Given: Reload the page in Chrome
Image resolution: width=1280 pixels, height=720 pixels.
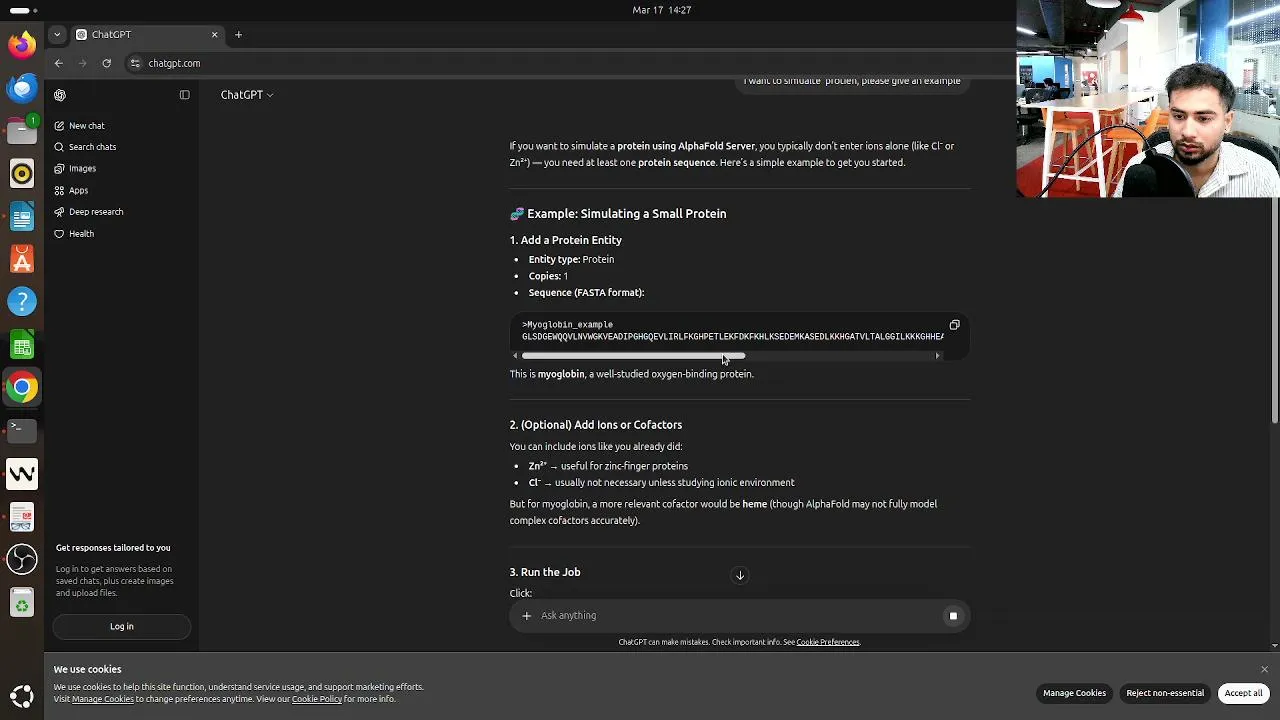Looking at the screenshot, I should [106, 63].
